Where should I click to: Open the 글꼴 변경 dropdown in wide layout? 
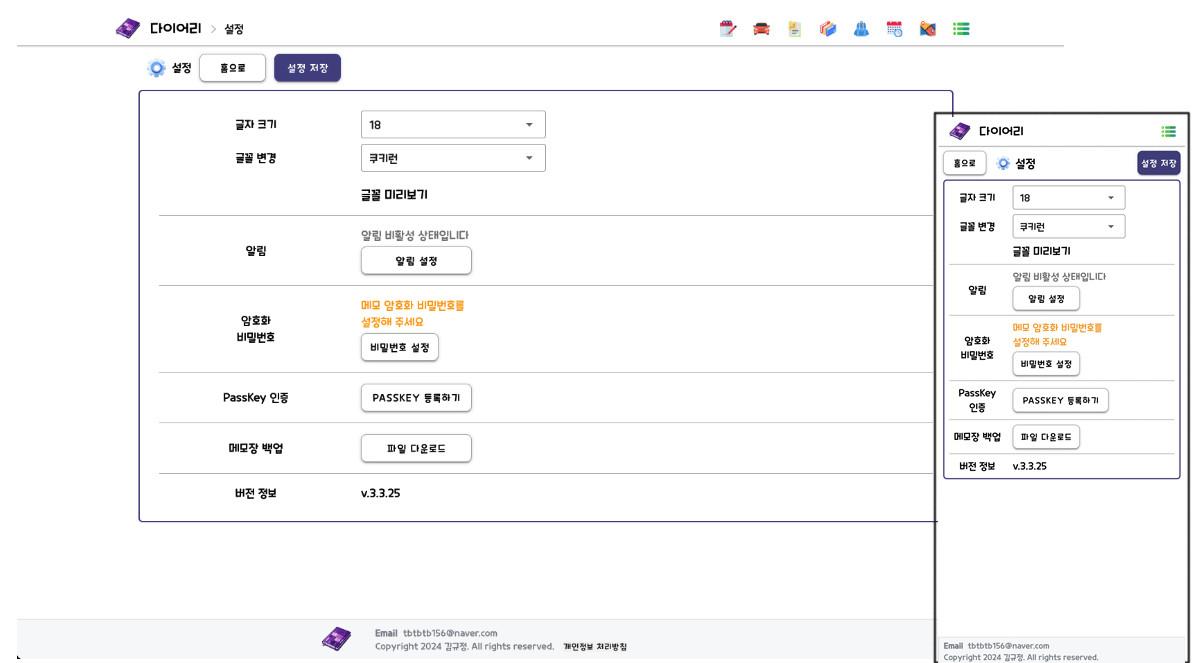tap(453, 158)
